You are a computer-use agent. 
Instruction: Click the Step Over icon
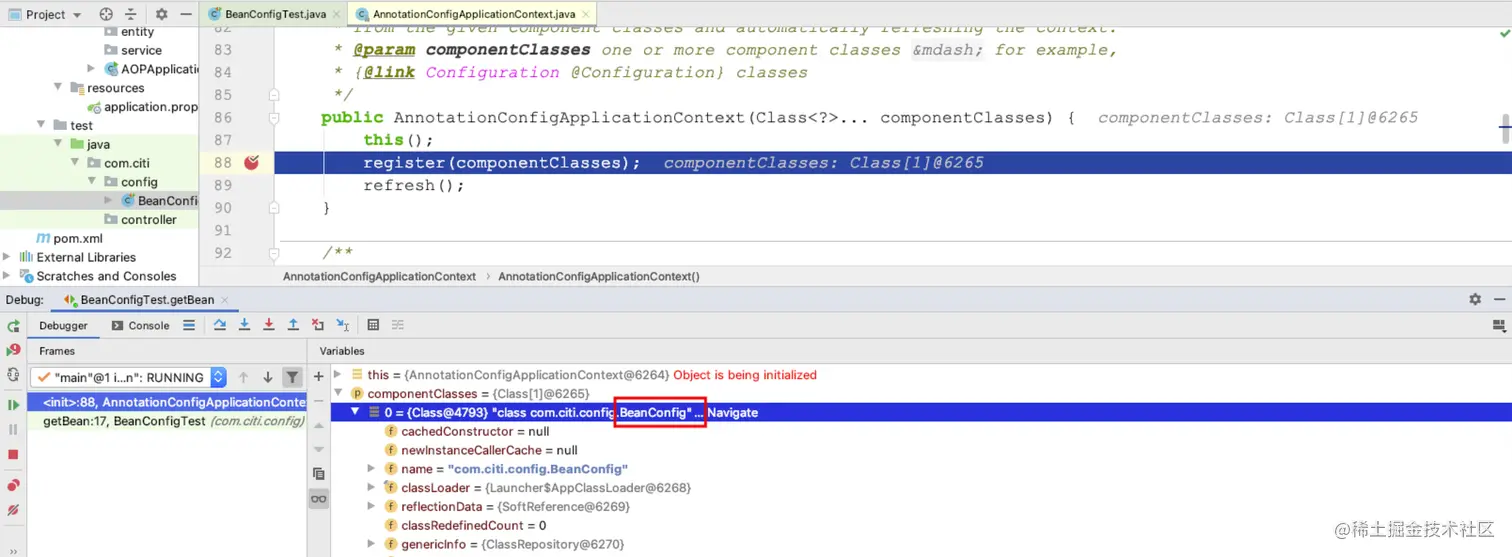pyautogui.click(x=220, y=325)
